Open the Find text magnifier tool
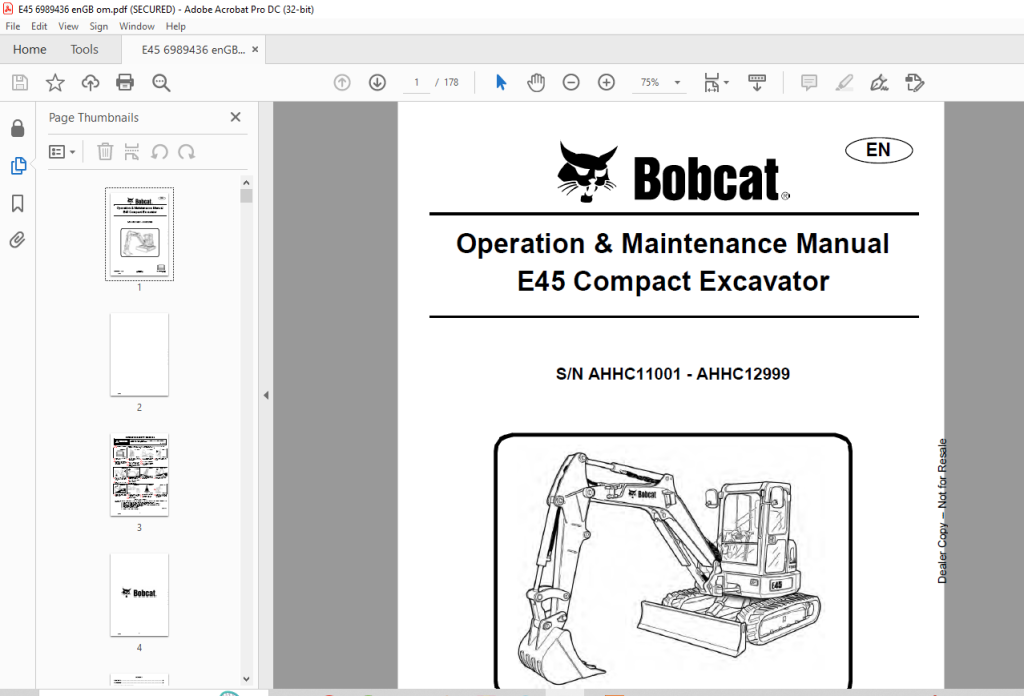Image resolution: width=1024 pixels, height=696 pixels. coord(161,82)
